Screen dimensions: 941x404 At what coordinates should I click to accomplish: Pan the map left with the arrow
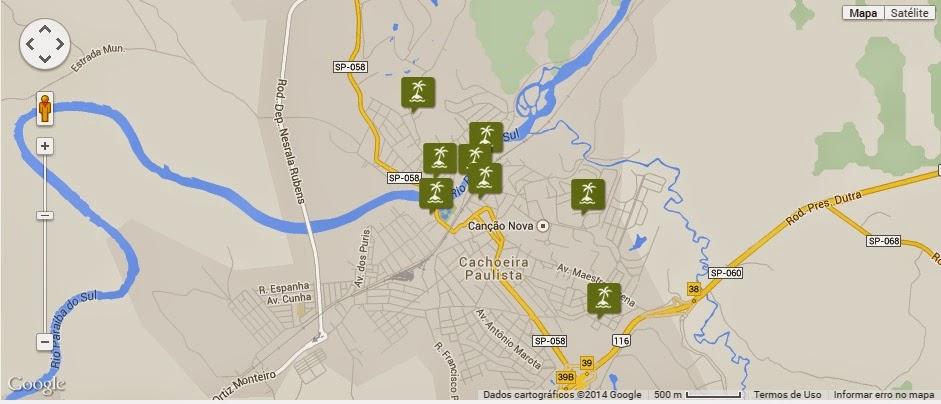pos(29,44)
